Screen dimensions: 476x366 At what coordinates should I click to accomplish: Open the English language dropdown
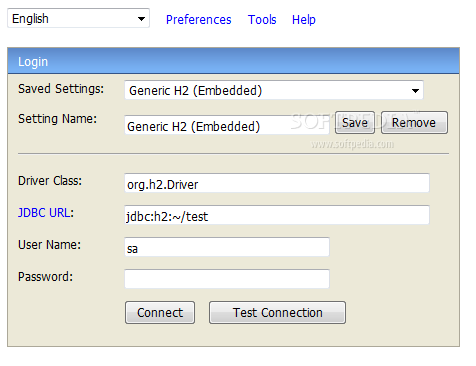coord(78,18)
